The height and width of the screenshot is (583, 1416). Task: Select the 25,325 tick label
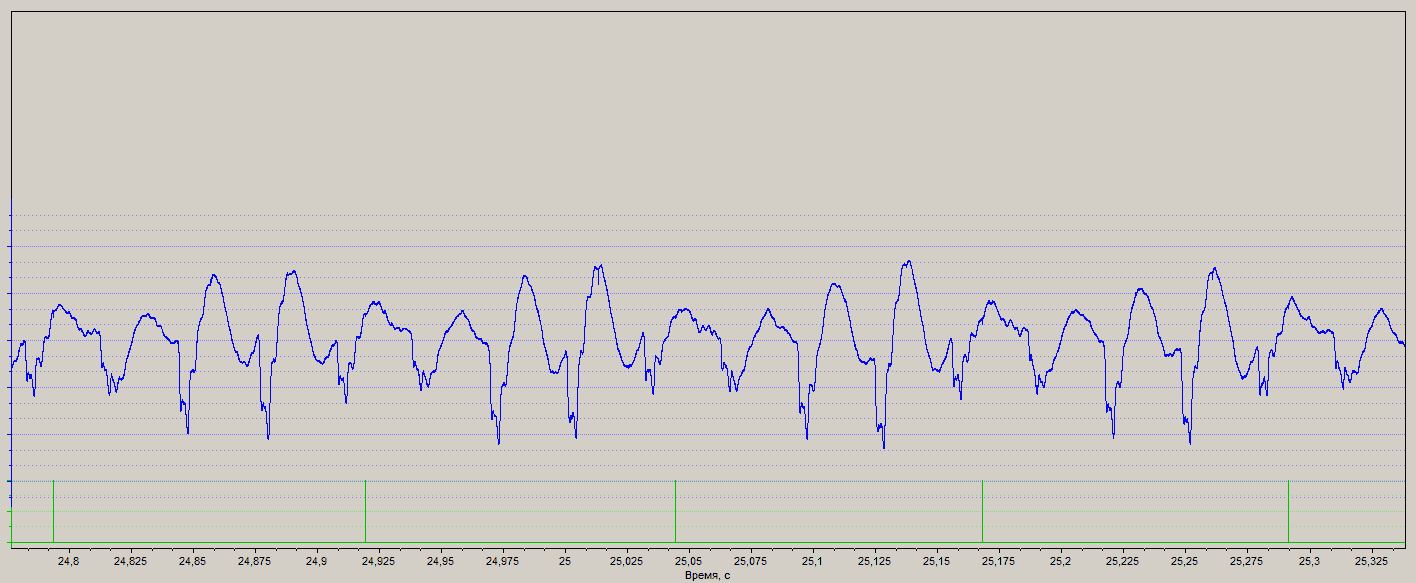pos(1371,561)
